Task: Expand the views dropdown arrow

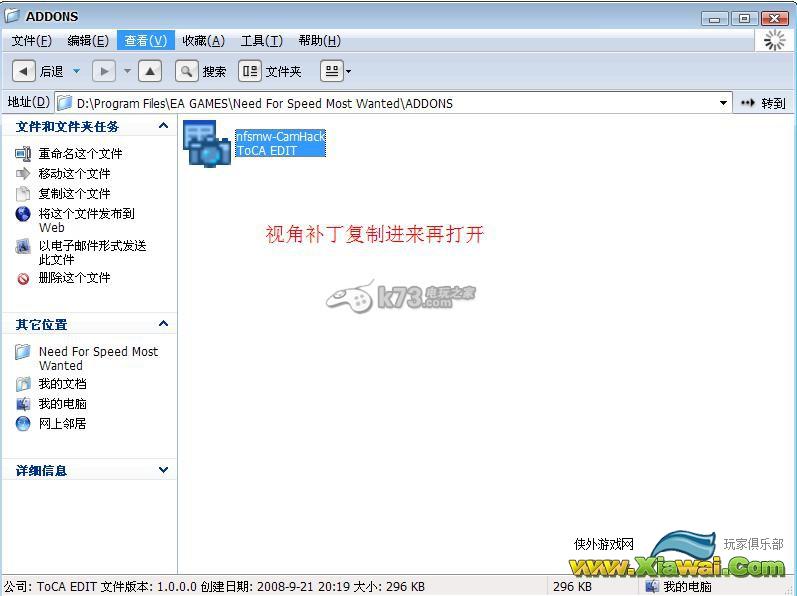Action: click(x=349, y=72)
